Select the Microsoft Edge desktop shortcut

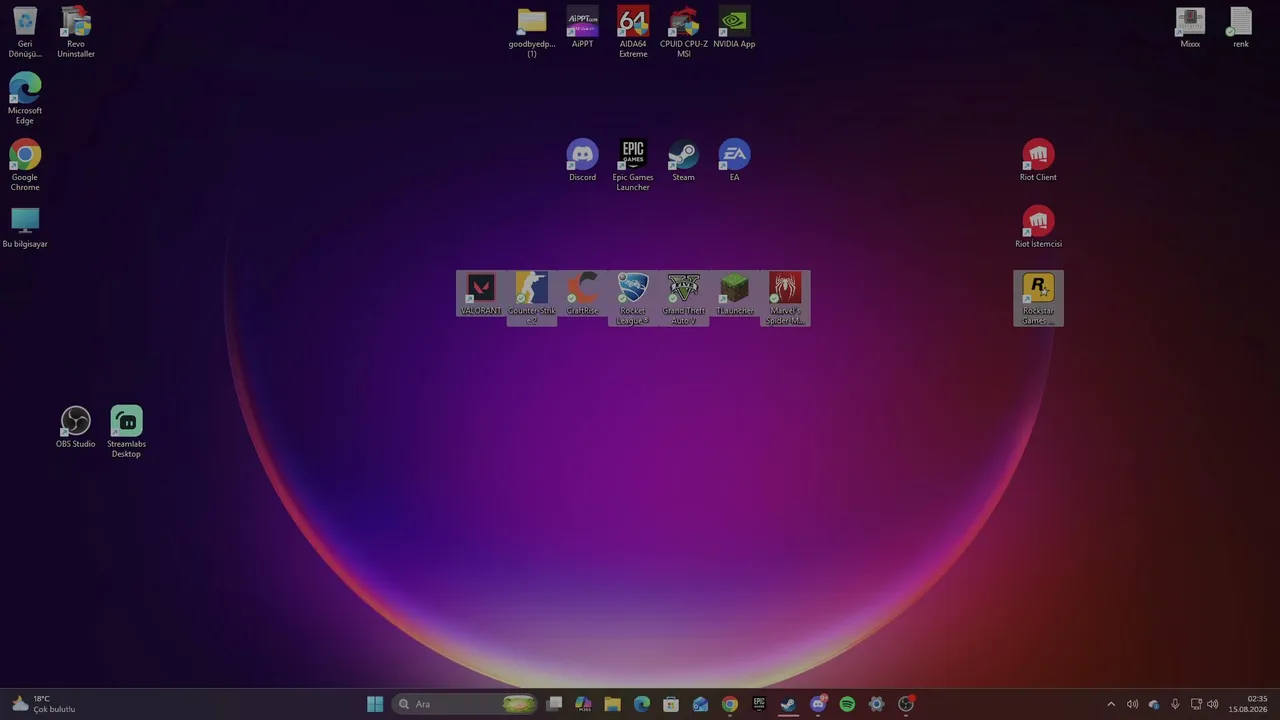point(25,99)
